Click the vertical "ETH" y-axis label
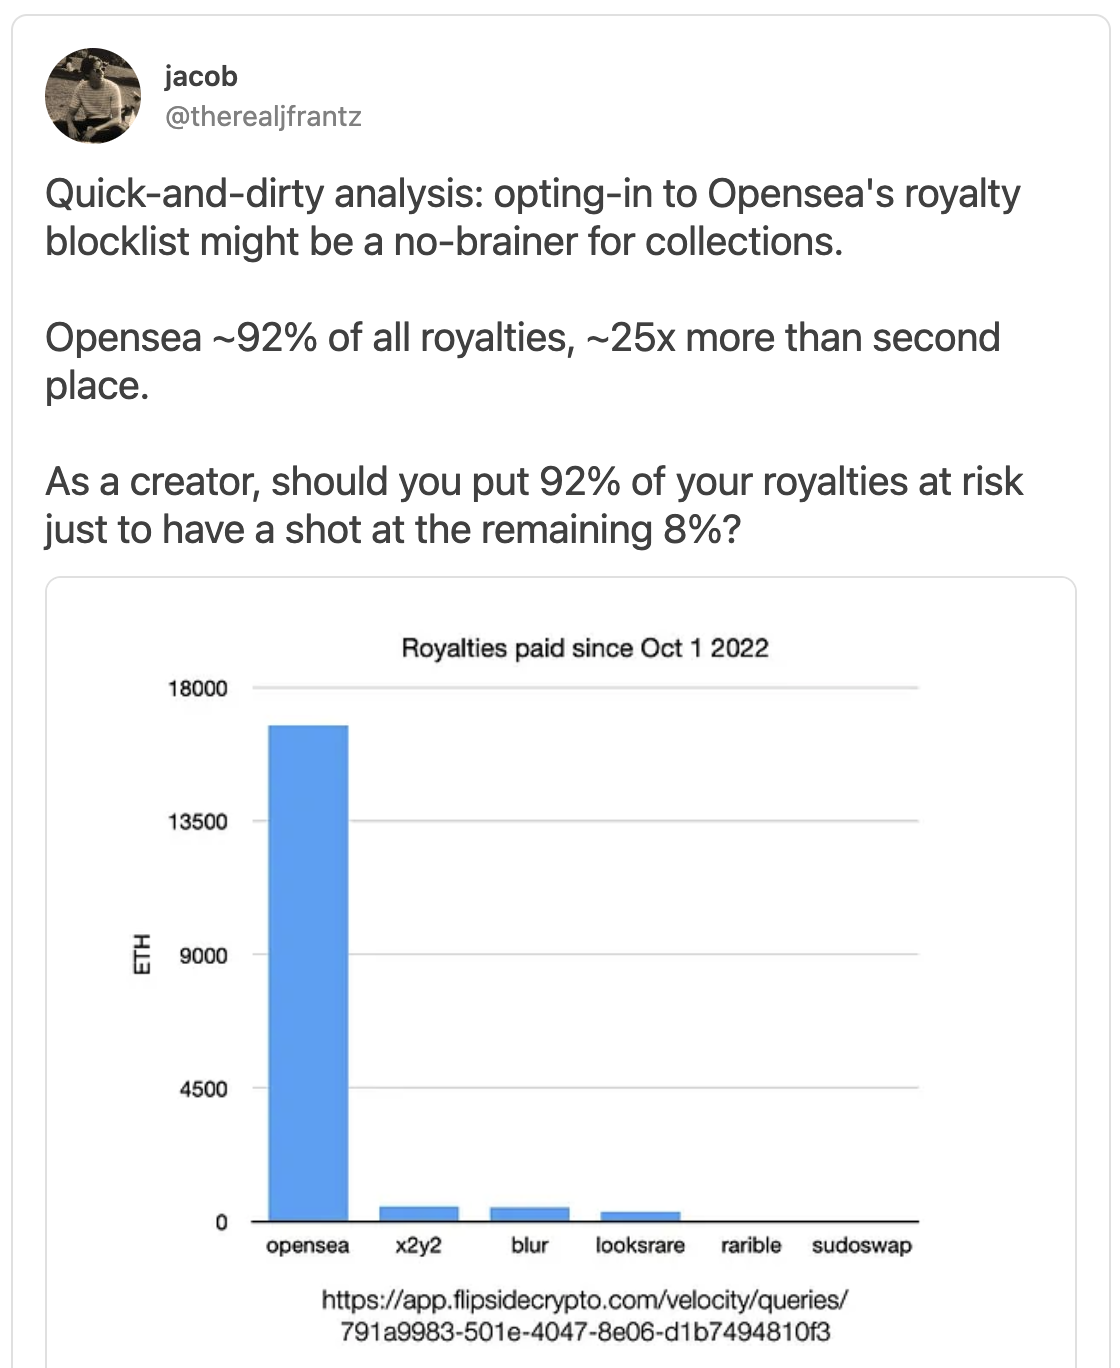This screenshot has height=1368, width=1120. click(142, 954)
